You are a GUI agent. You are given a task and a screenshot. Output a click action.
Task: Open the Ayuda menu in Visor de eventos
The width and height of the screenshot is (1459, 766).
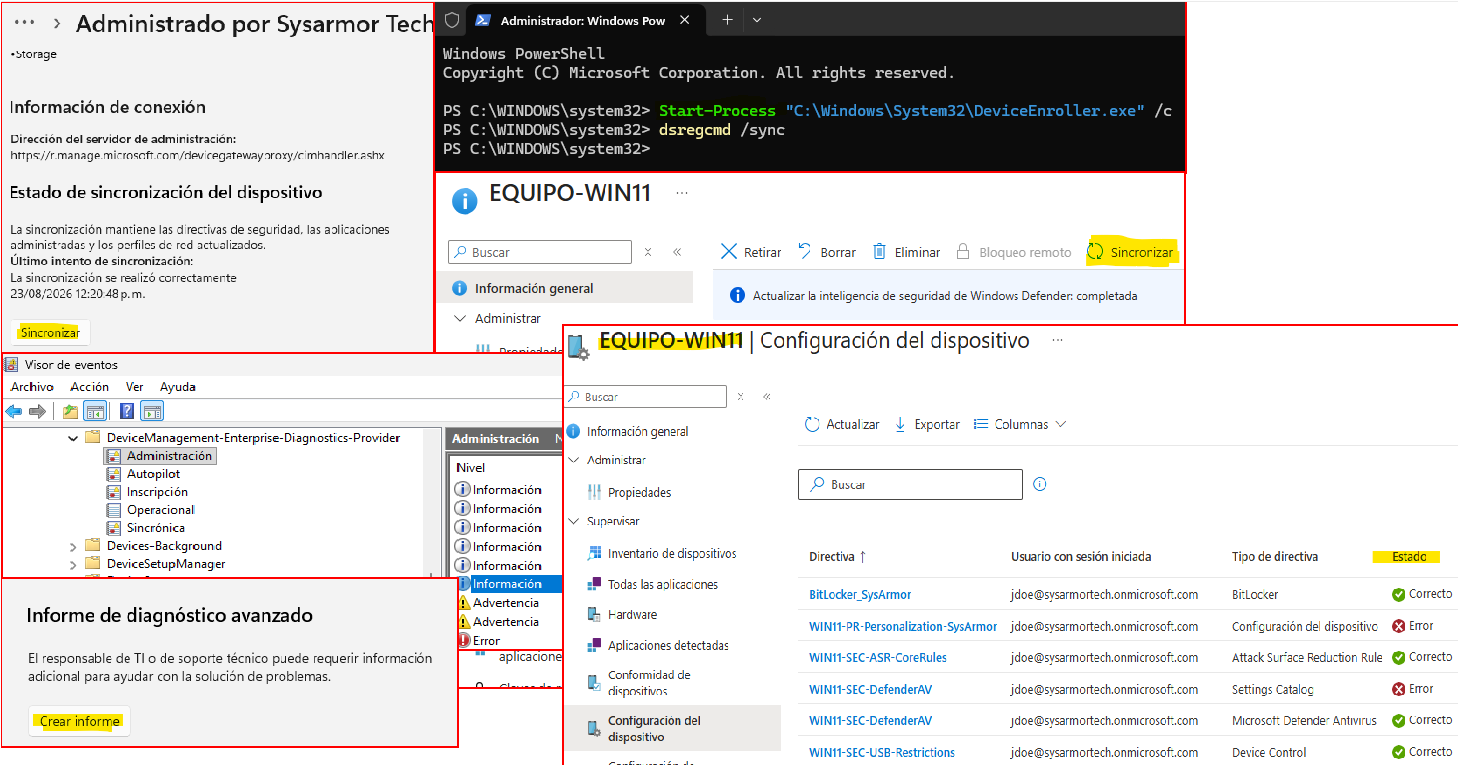178,386
